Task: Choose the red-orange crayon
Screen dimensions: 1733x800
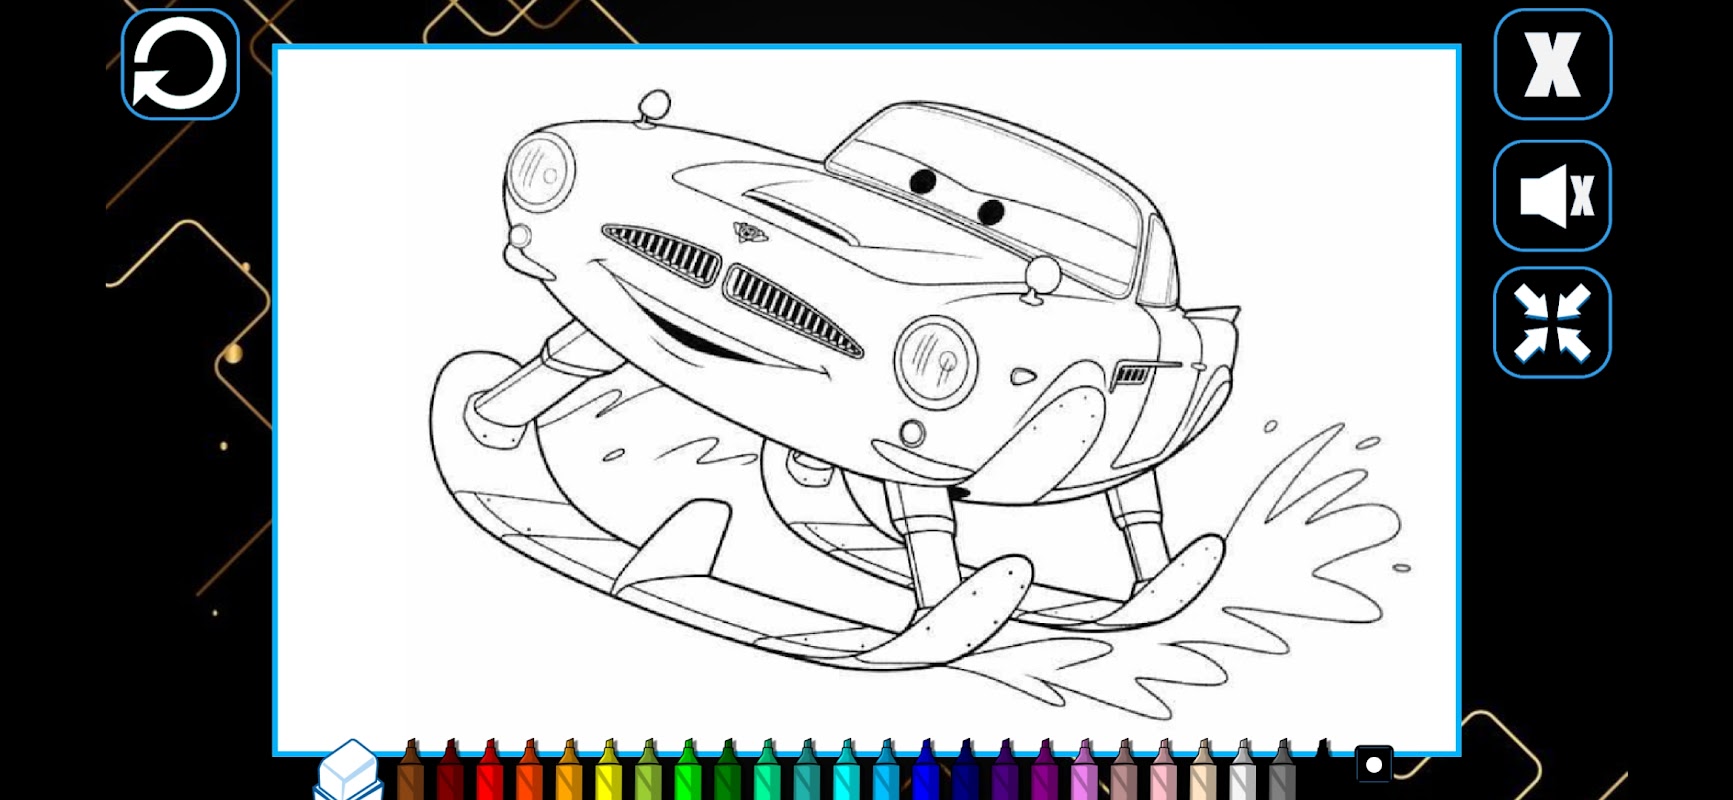Action: click(x=529, y=771)
